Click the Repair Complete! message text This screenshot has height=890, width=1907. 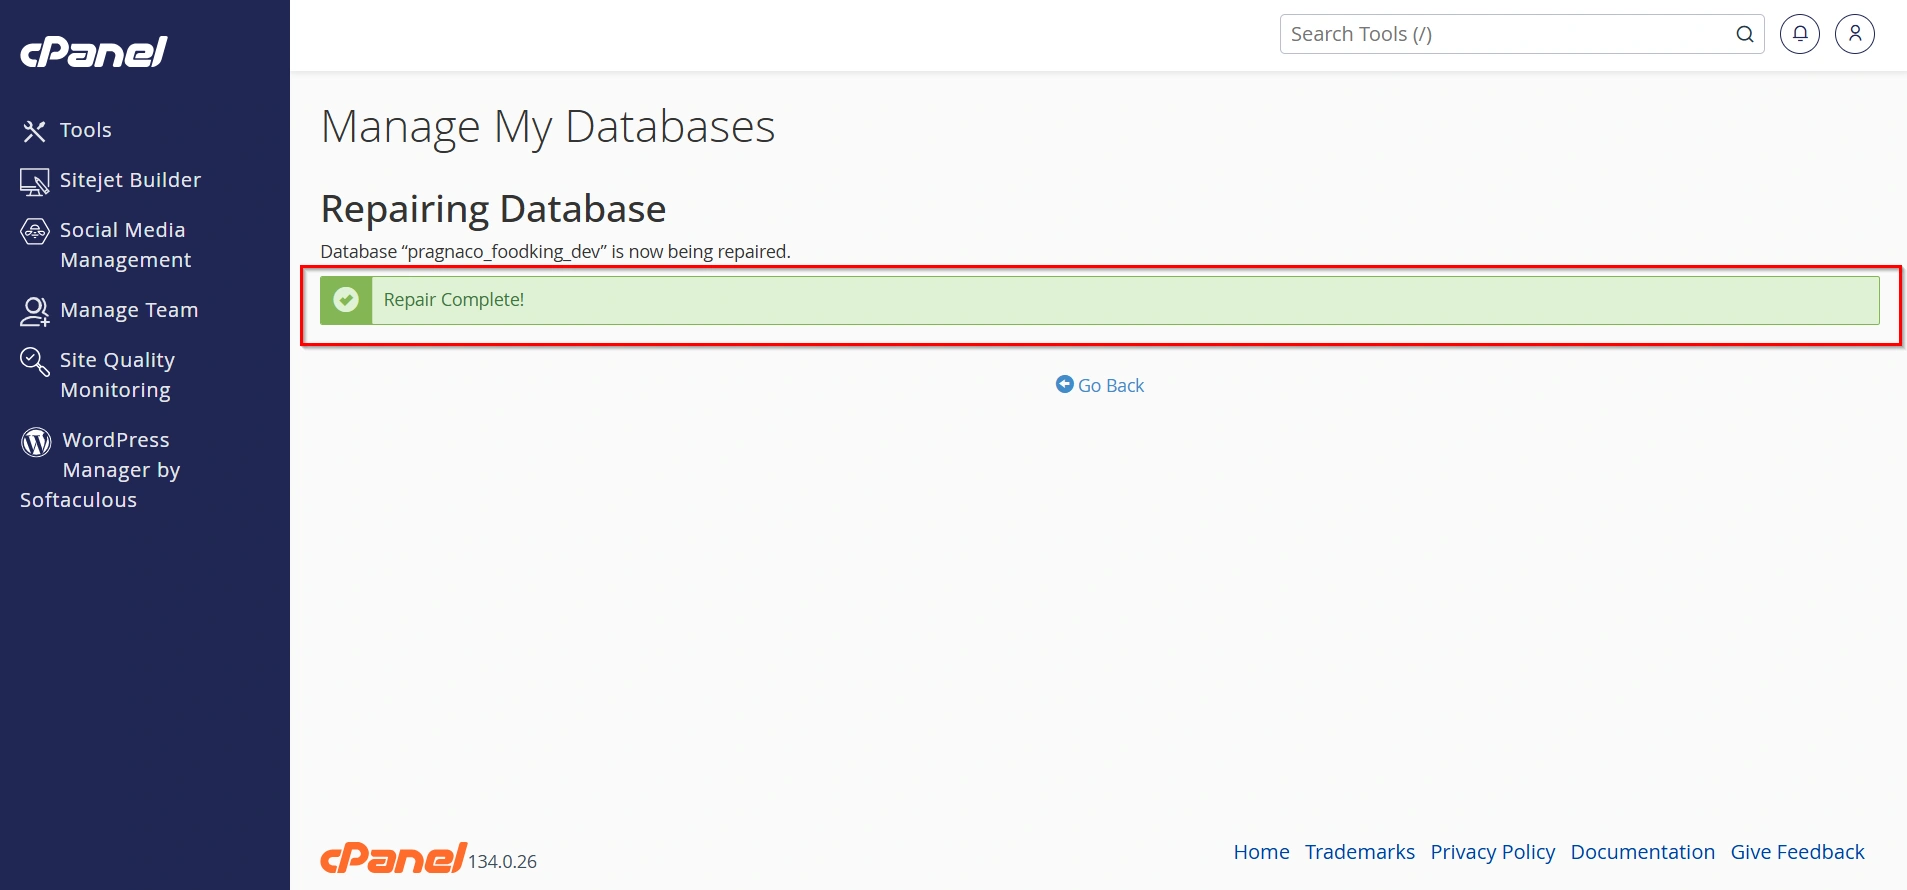click(x=454, y=300)
